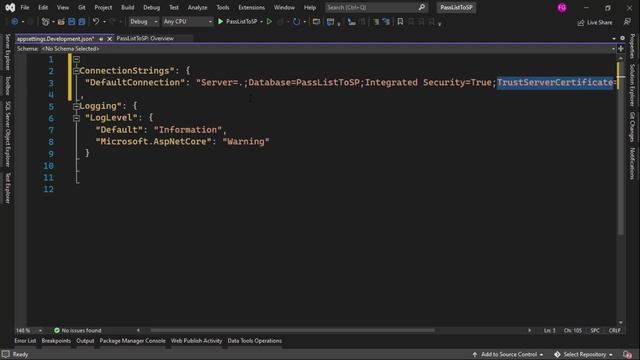Click the open file folder icon

pyautogui.click(x=61, y=22)
